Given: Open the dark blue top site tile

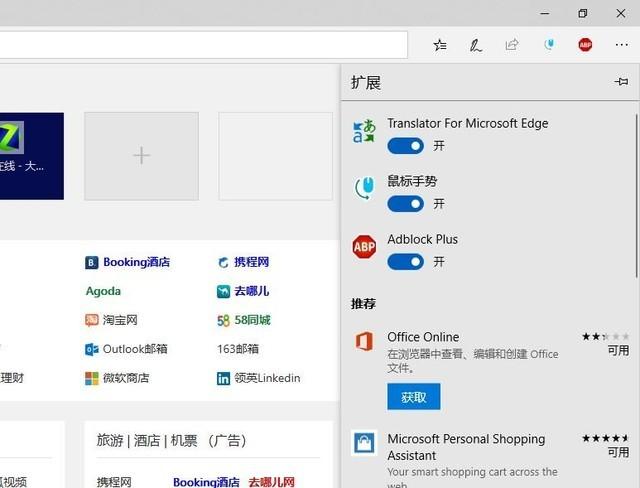Looking at the screenshot, I should pyautogui.click(x=32, y=156).
